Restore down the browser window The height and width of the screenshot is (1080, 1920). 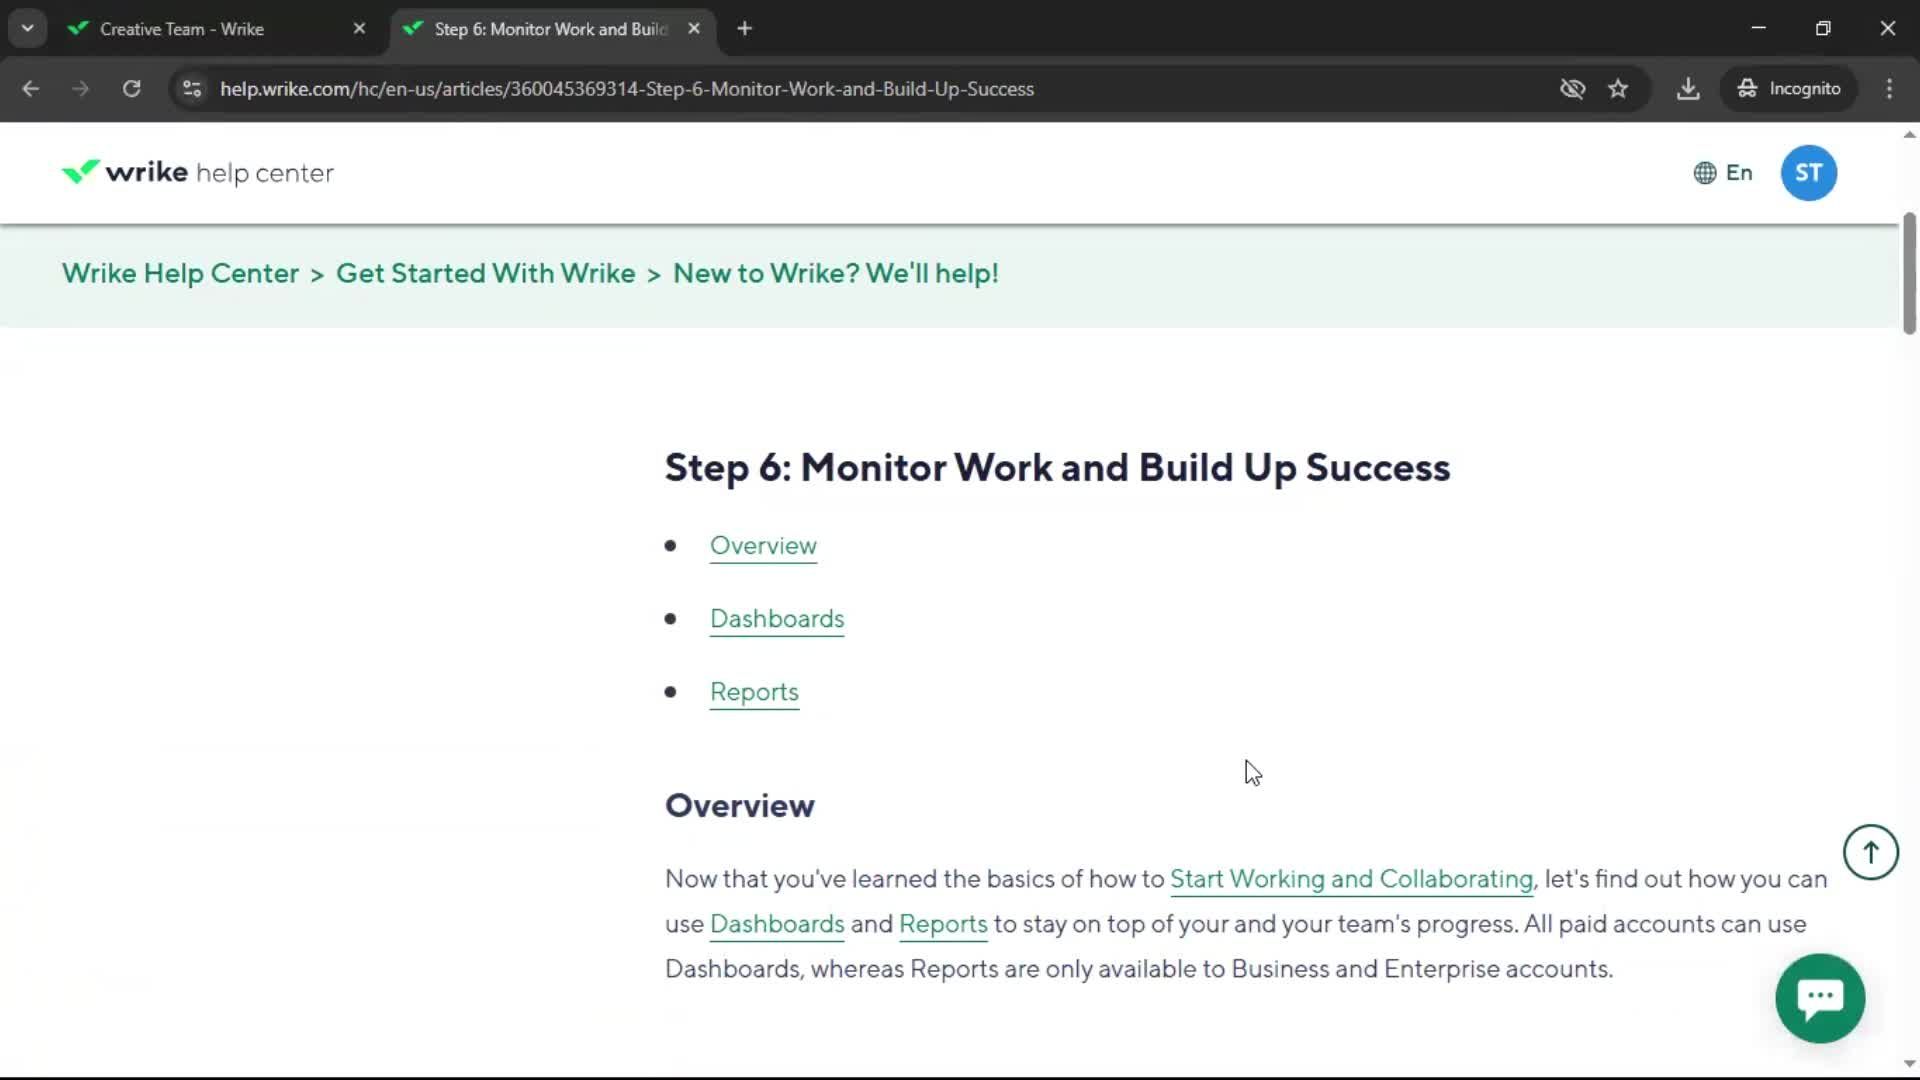click(x=1823, y=28)
